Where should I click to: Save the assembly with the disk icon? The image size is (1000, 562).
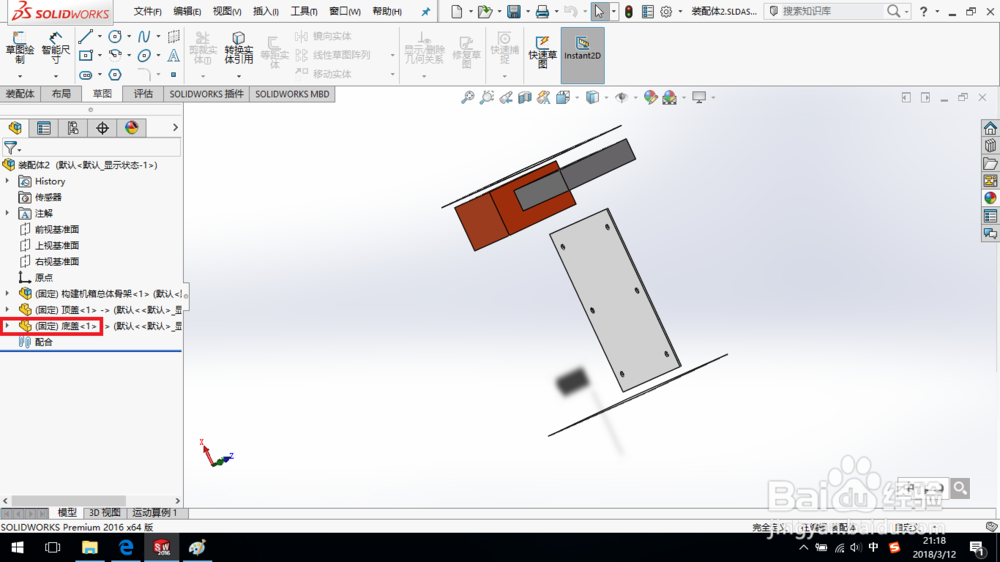[x=513, y=11]
